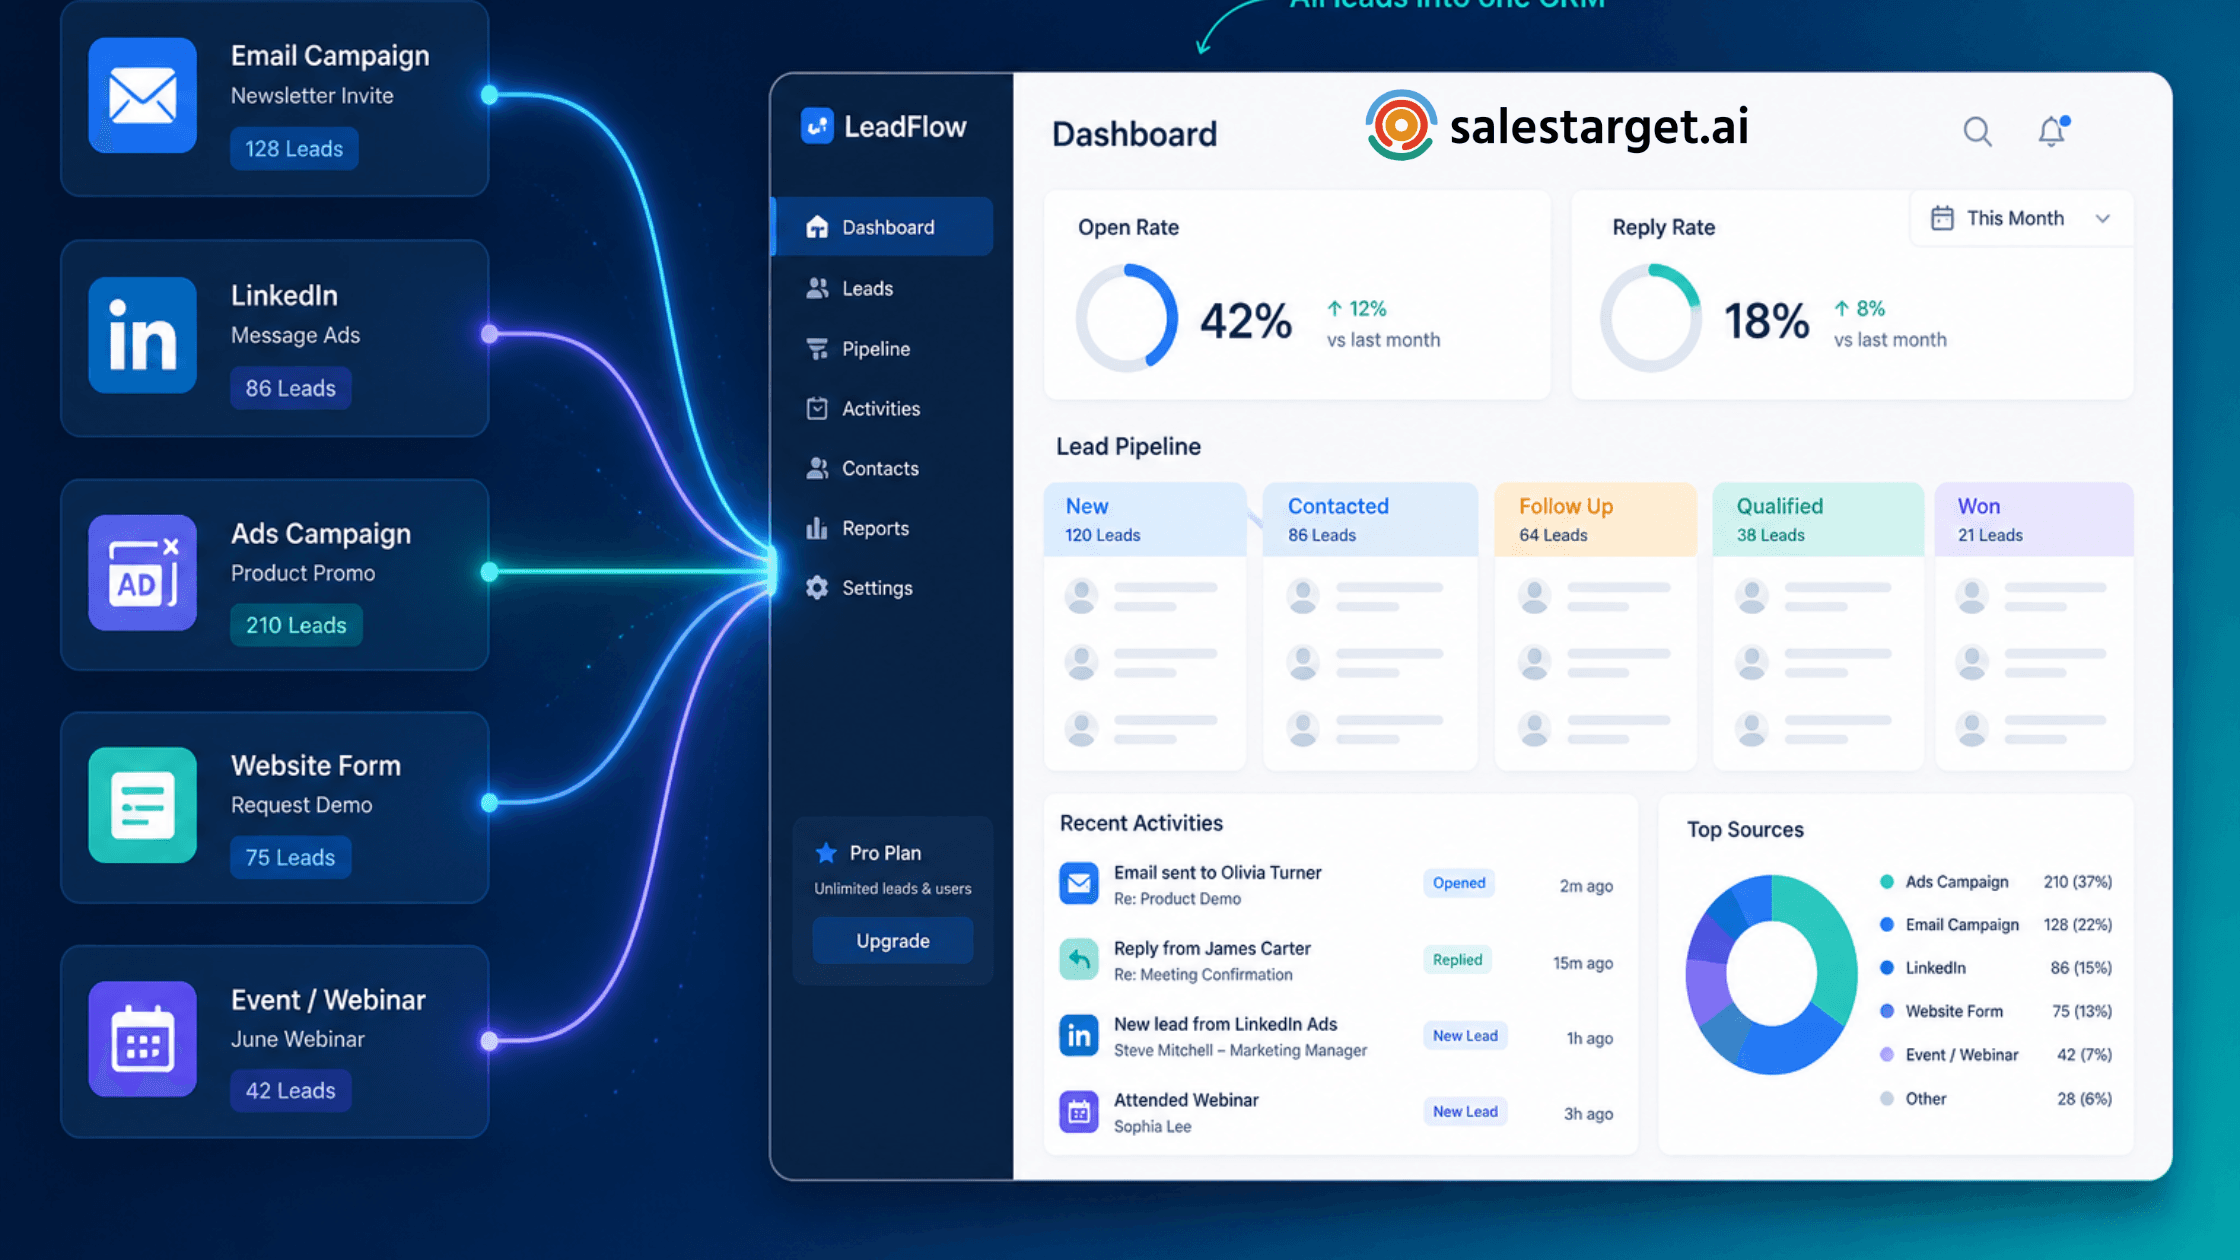Click New Lead badge for LinkedIn Ads

[1465, 1036]
